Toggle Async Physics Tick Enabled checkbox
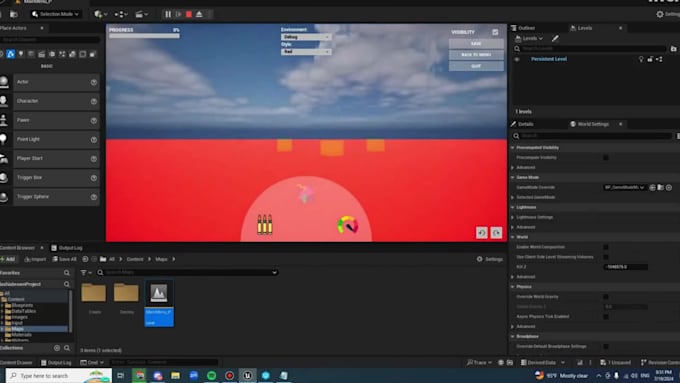The height and width of the screenshot is (383, 680). click(606, 317)
